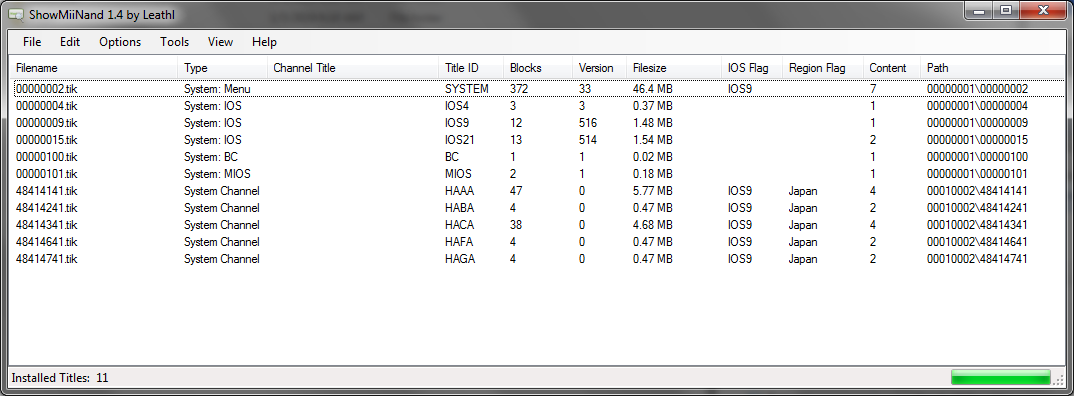The width and height of the screenshot is (1074, 396).
Task: Sort by the Content column header
Action: click(892, 68)
